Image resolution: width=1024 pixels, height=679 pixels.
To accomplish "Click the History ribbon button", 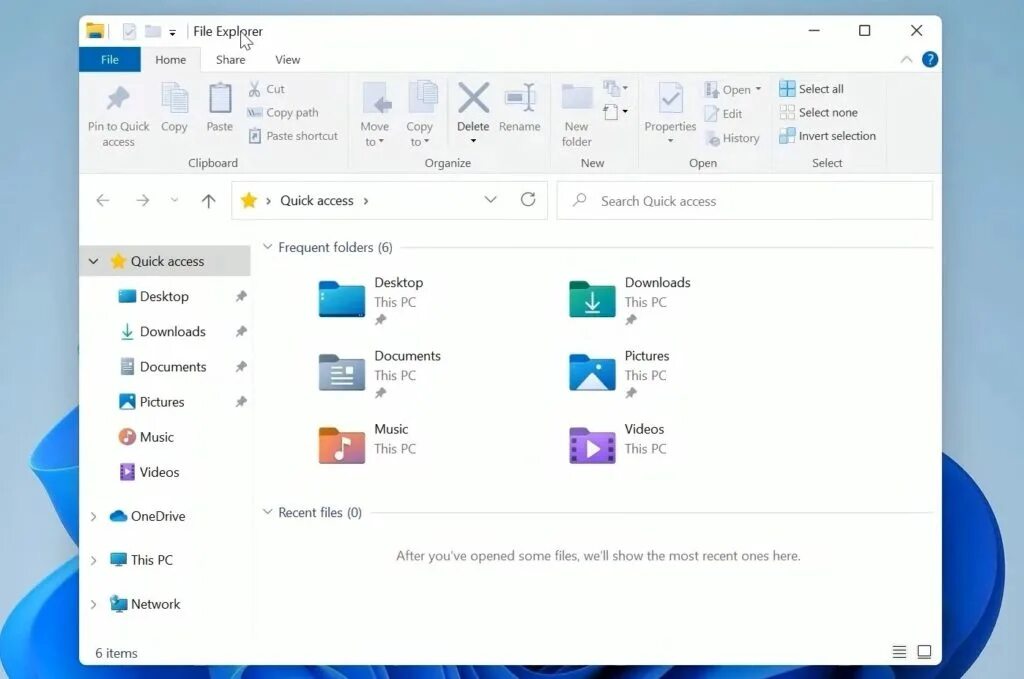I will coord(732,138).
